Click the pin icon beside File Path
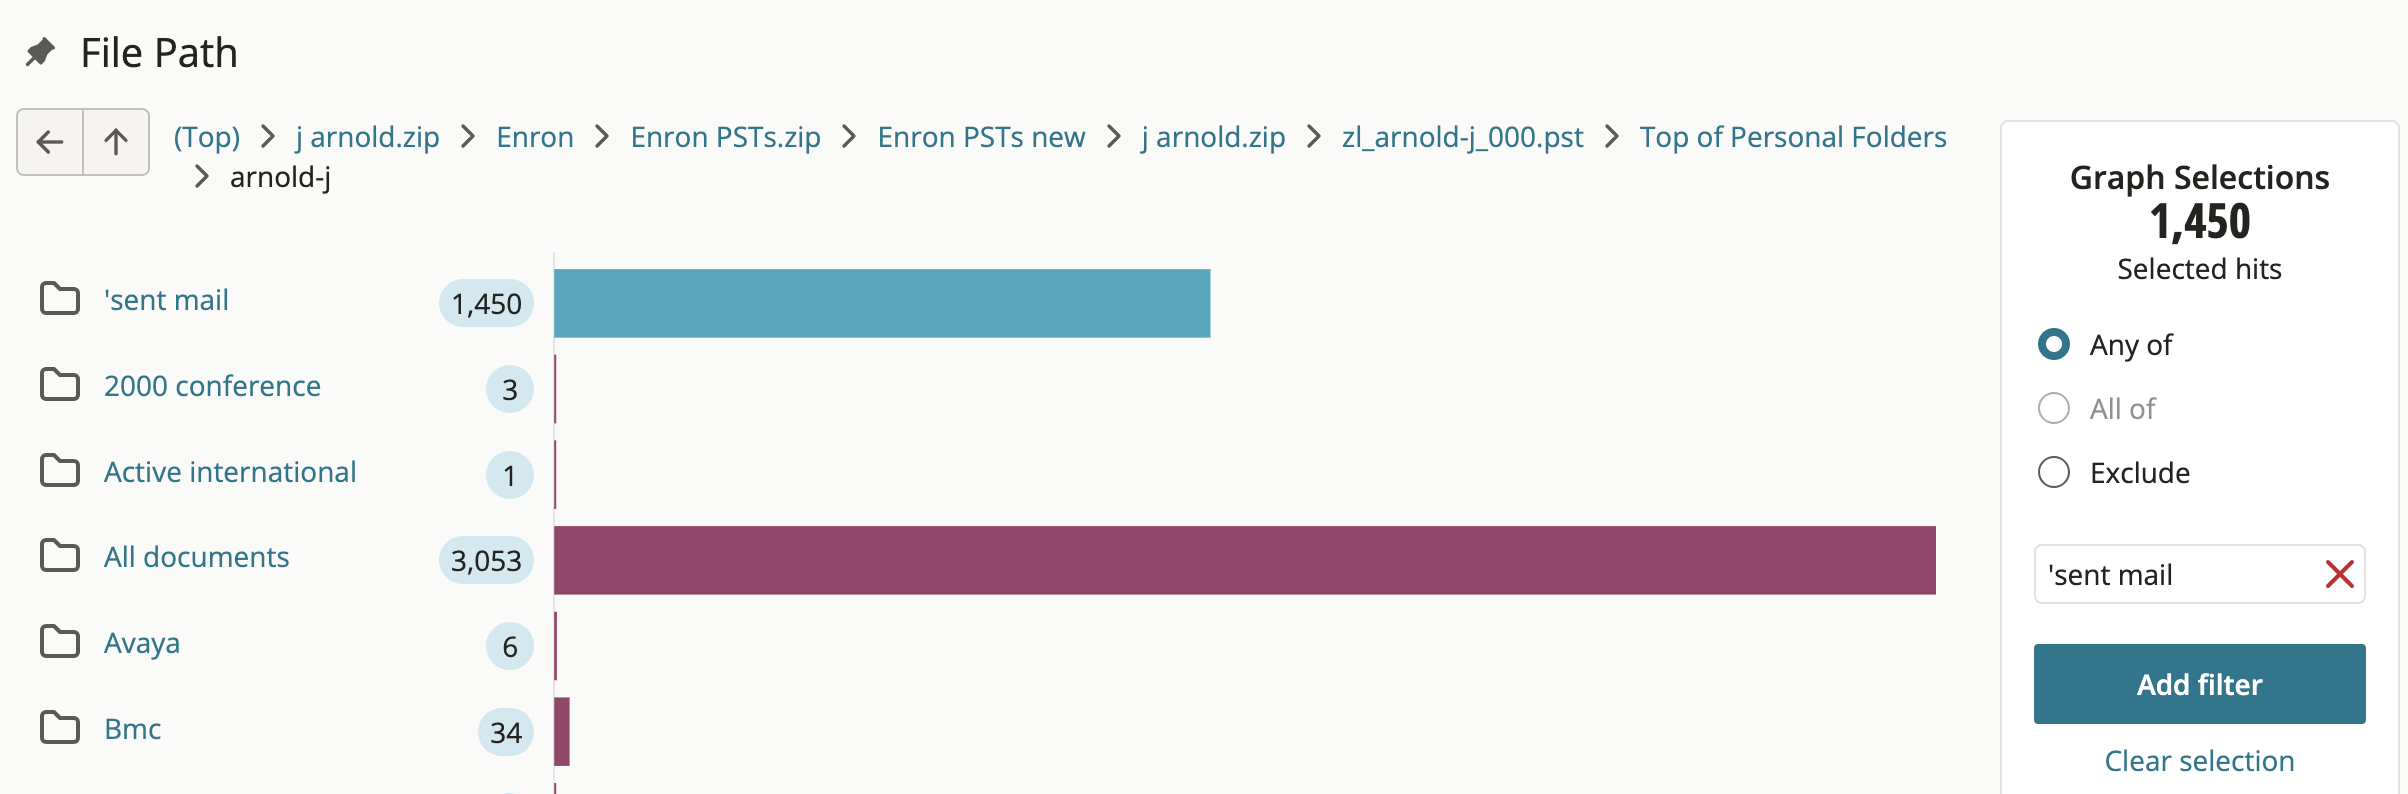 tap(40, 52)
